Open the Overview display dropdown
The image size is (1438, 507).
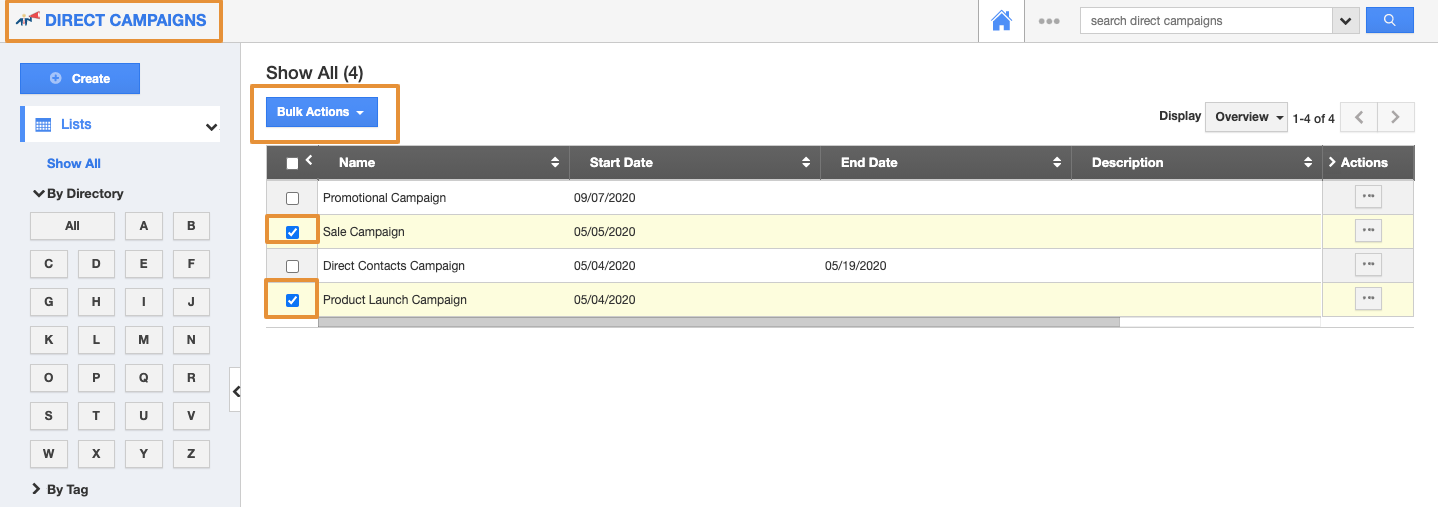(x=1247, y=117)
